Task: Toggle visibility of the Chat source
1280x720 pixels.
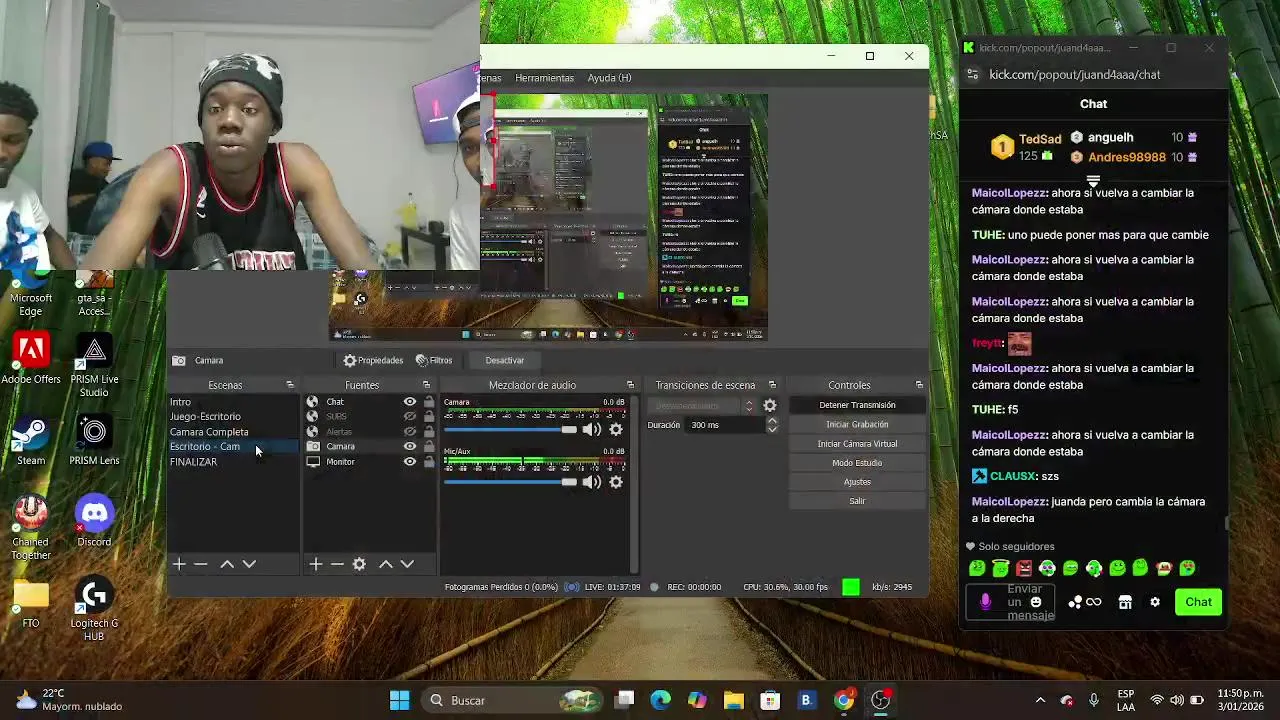Action: click(409, 402)
